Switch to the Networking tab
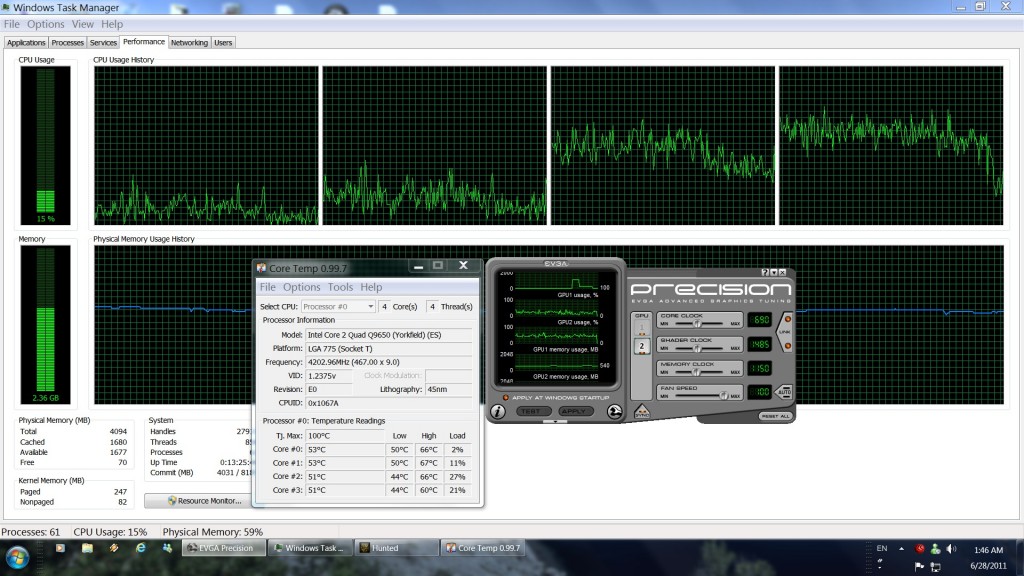Screen dimensions: 1024x576 (189, 42)
